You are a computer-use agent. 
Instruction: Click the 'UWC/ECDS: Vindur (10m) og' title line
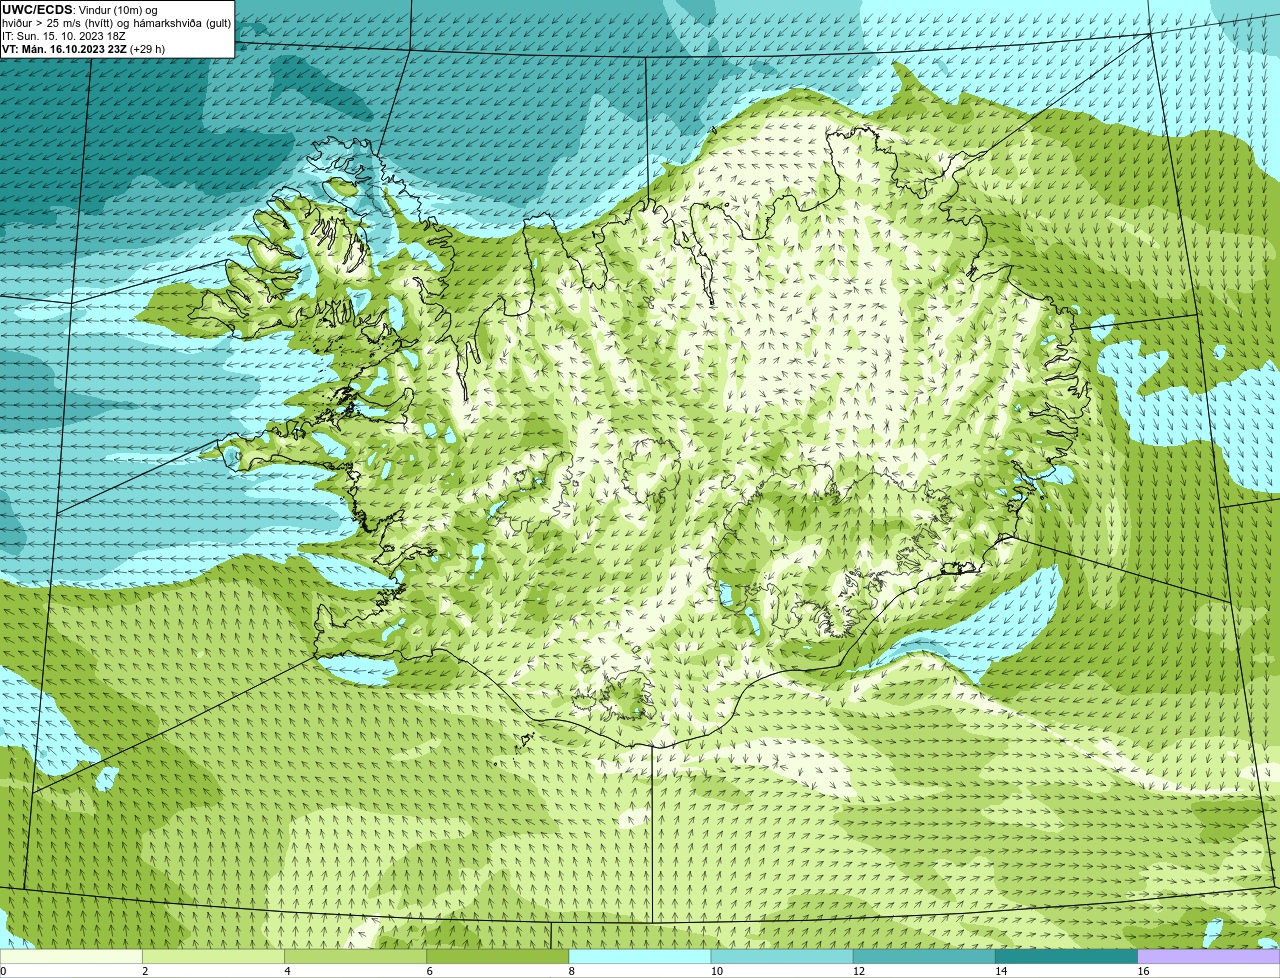80,10
